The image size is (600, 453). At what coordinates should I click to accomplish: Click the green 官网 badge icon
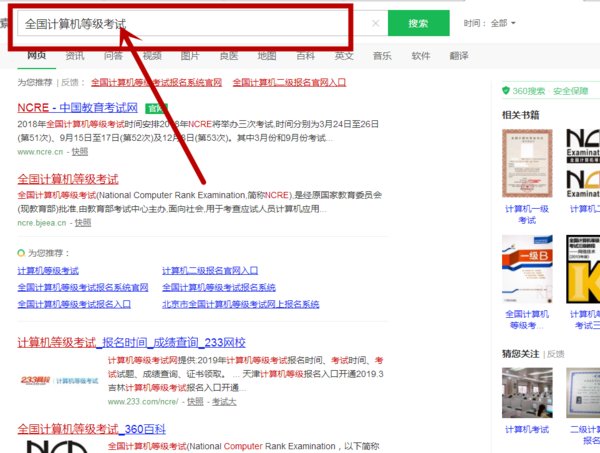pyautogui.click(x=156, y=109)
